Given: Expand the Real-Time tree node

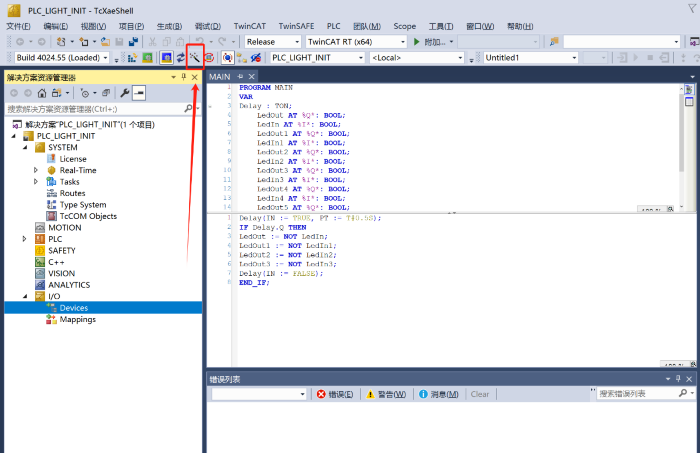Looking at the screenshot, I should point(36,170).
